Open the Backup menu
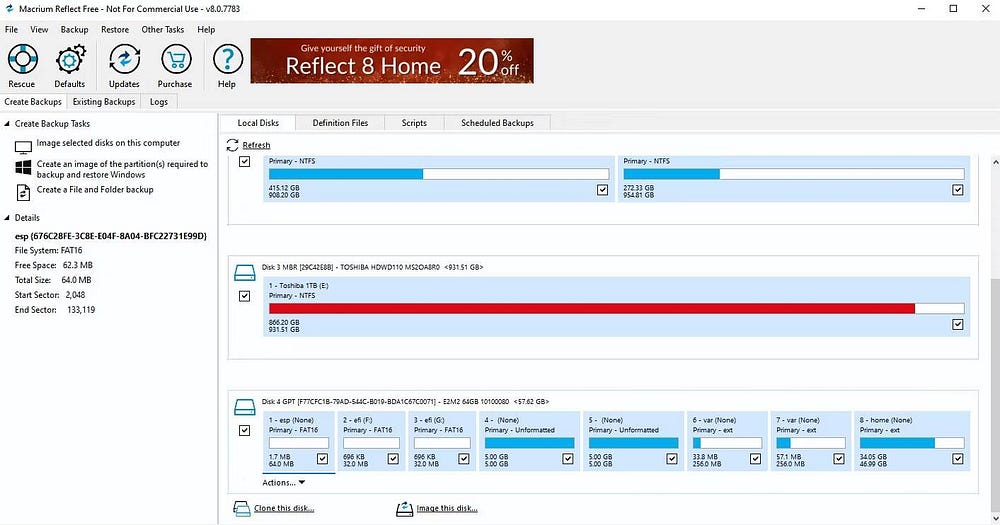This screenshot has width=1000, height=525. click(75, 29)
